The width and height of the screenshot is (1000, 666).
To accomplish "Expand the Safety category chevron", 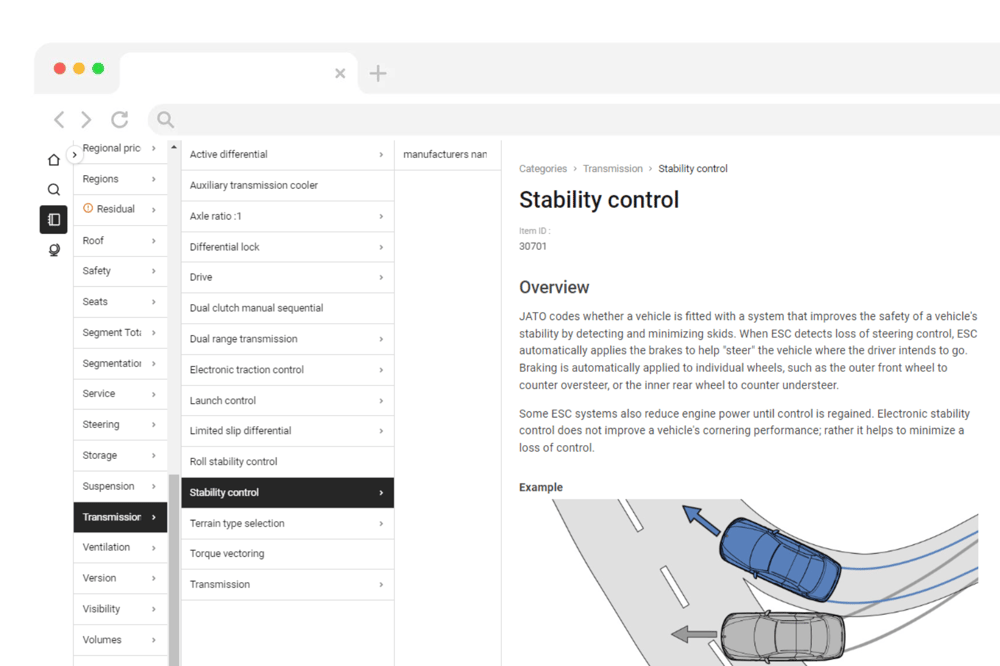I will click(x=153, y=270).
